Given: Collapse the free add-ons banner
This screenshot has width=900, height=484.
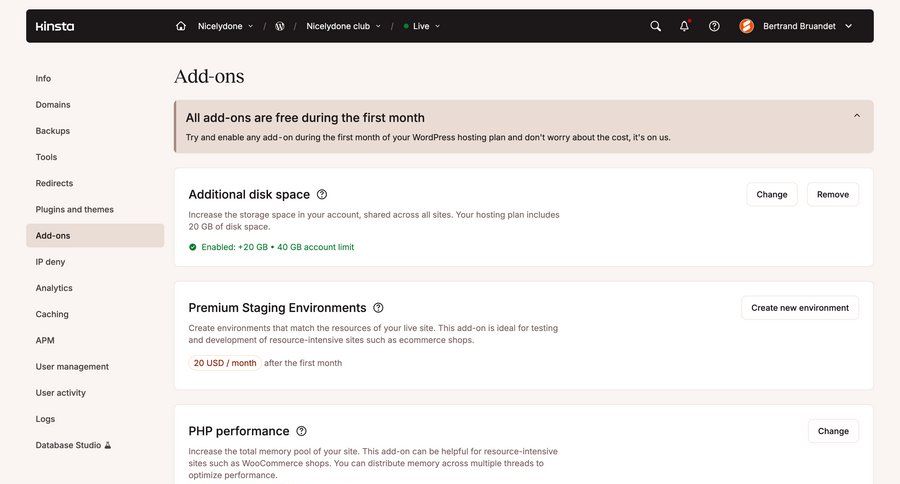Looking at the screenshot, I should point(857,115).
